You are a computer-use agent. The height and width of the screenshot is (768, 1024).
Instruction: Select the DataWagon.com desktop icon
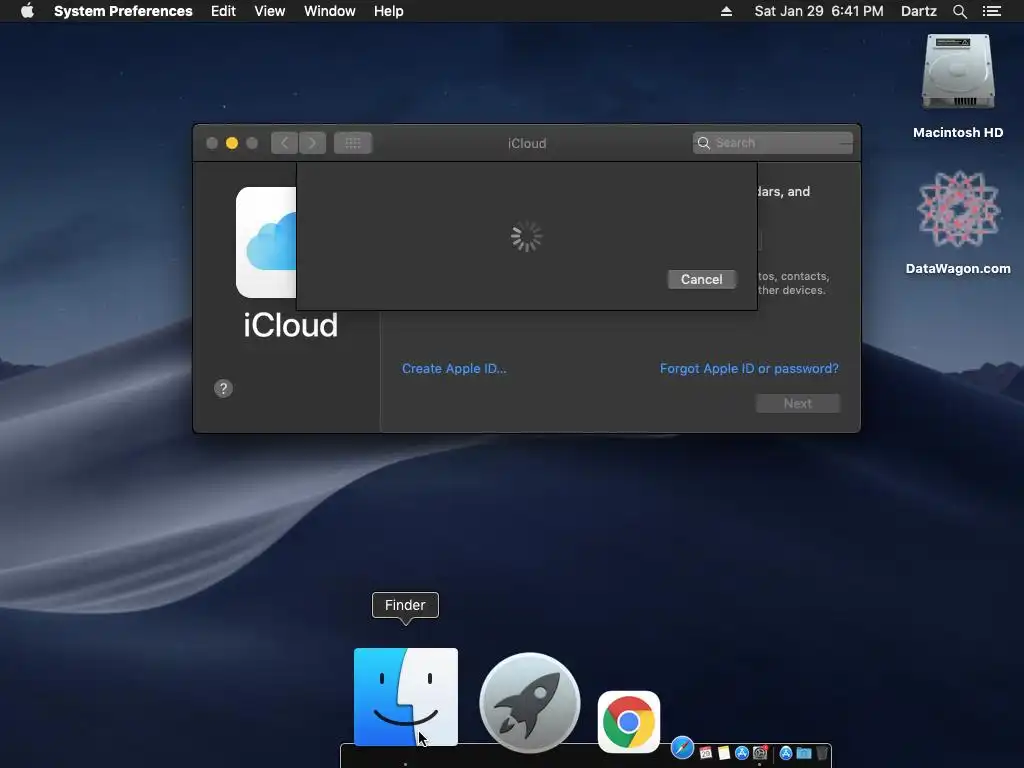(958, 222)
